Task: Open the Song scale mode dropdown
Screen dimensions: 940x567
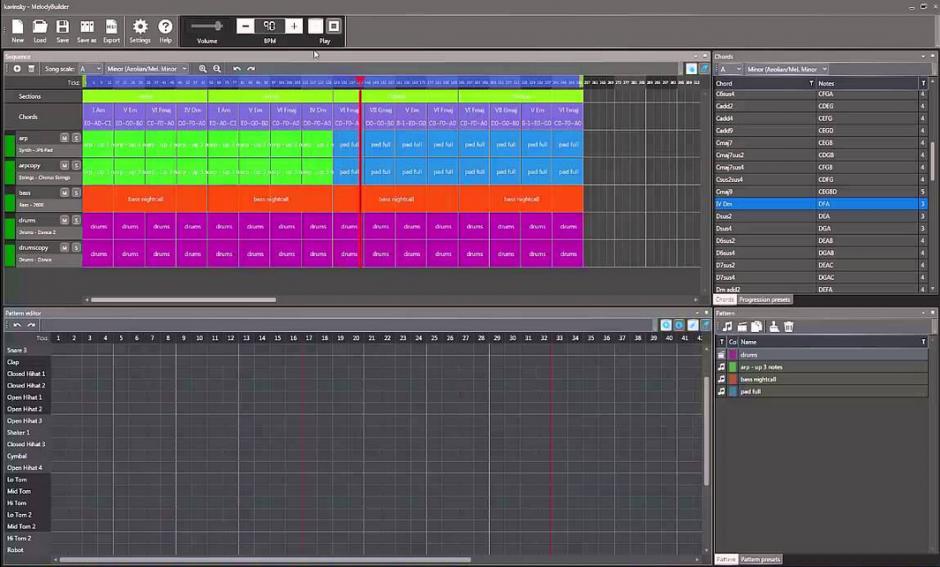Action: coord(147,69)
